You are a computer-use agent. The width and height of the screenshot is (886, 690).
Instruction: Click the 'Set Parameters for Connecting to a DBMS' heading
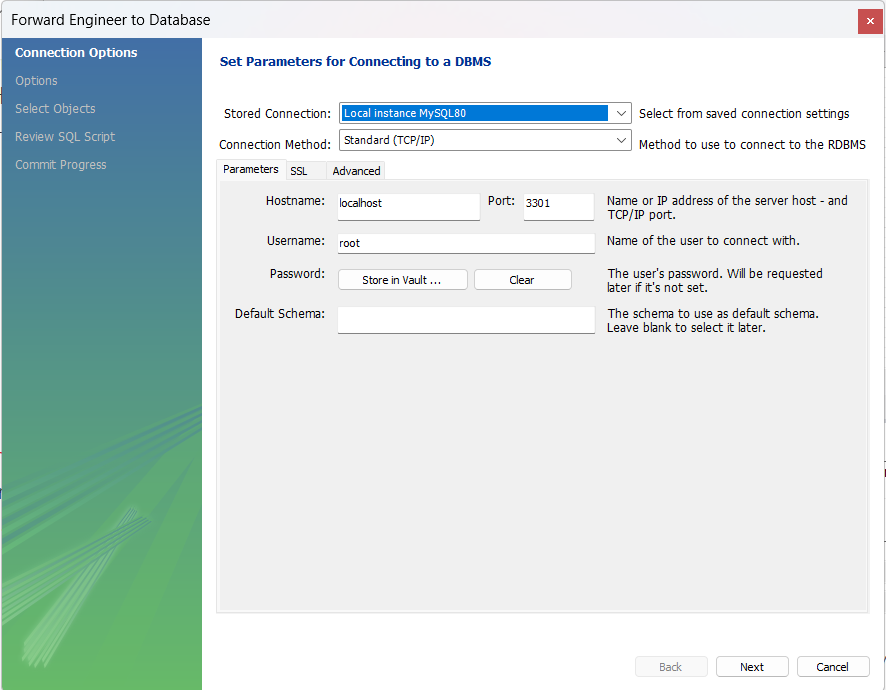[355, 62]
